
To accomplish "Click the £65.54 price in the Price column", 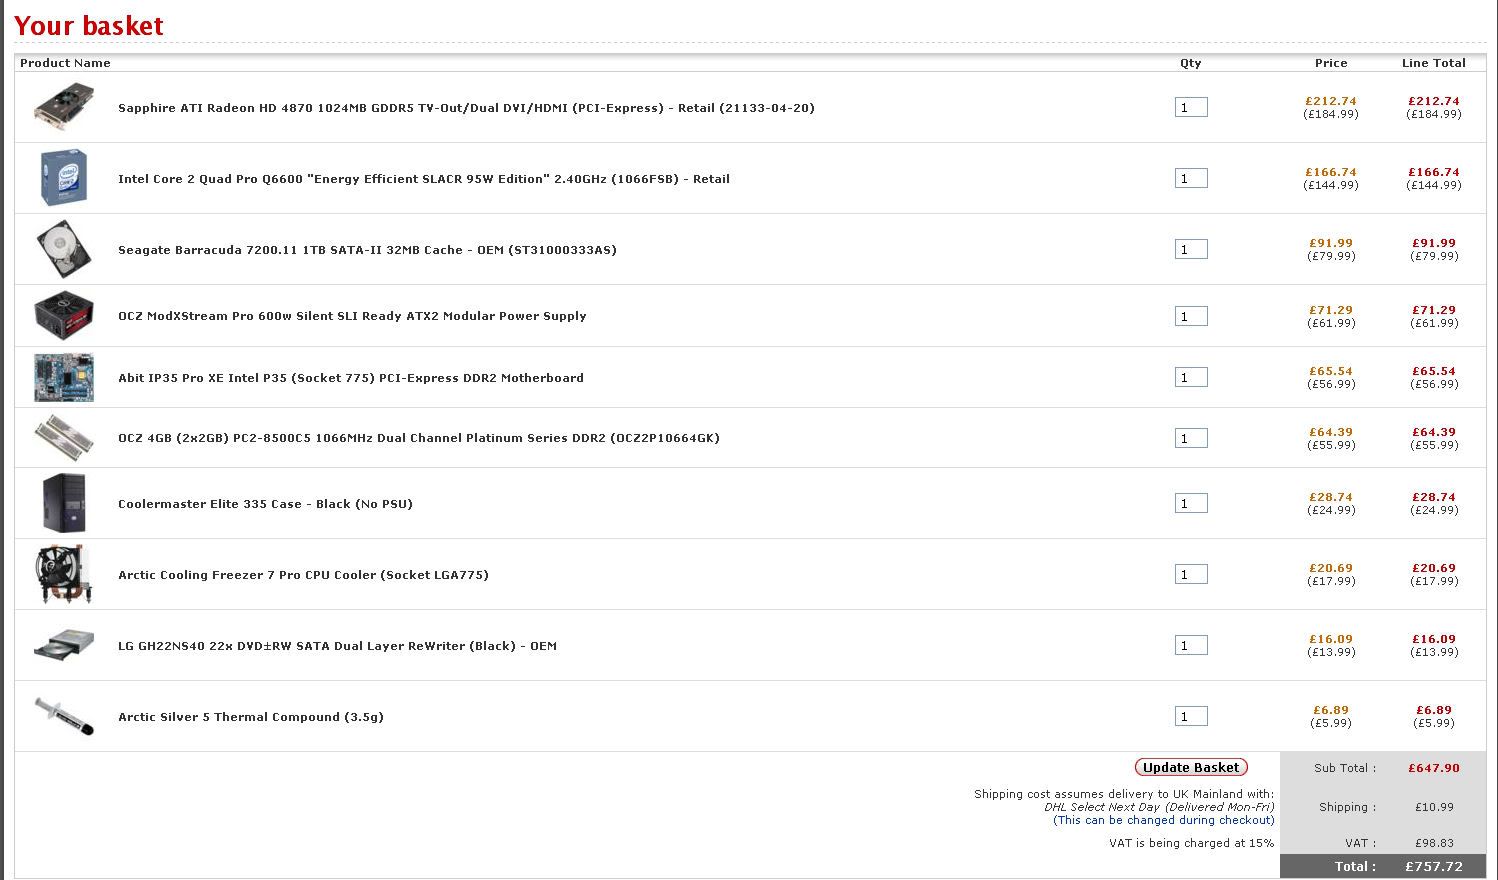I will (x=1331, y=371).
